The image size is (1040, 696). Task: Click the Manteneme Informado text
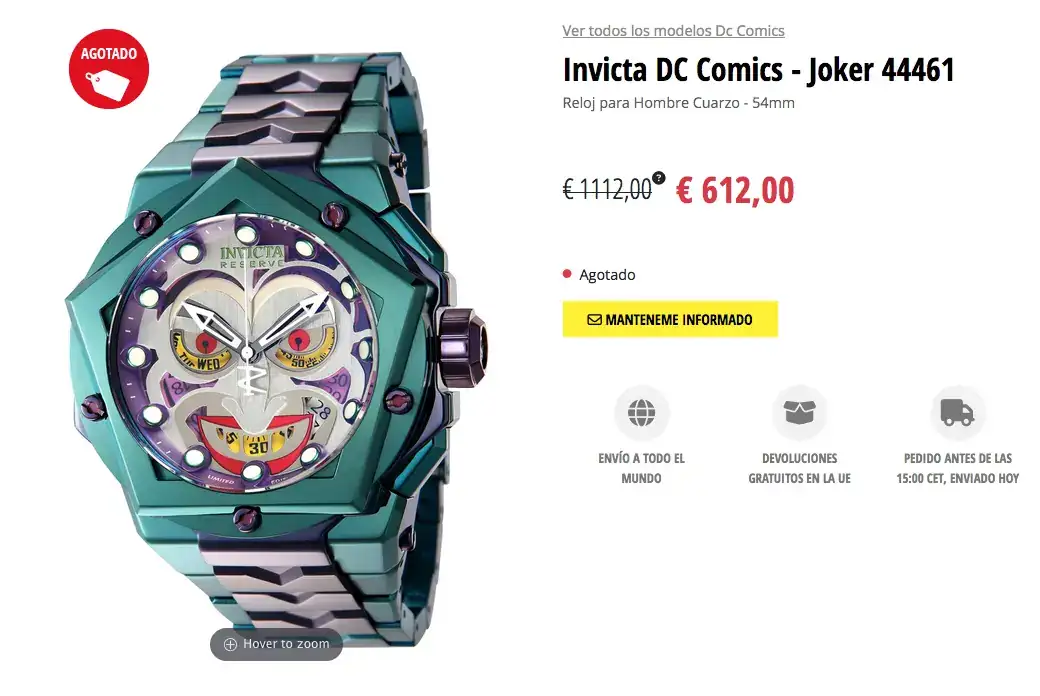point(679,320)
